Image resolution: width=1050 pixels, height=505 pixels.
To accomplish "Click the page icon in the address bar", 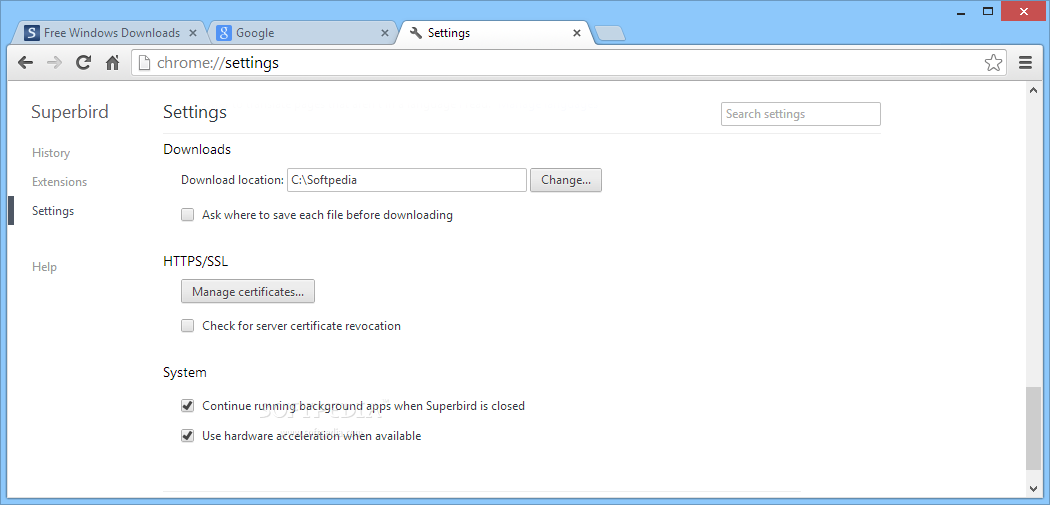I will [x=143, y=63].
